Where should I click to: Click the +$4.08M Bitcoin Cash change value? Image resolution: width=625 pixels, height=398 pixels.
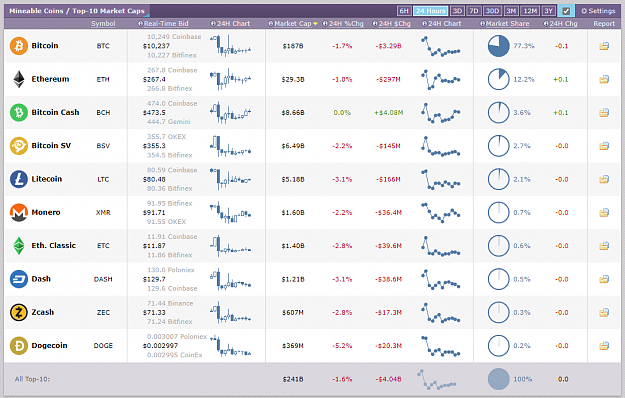388,112
